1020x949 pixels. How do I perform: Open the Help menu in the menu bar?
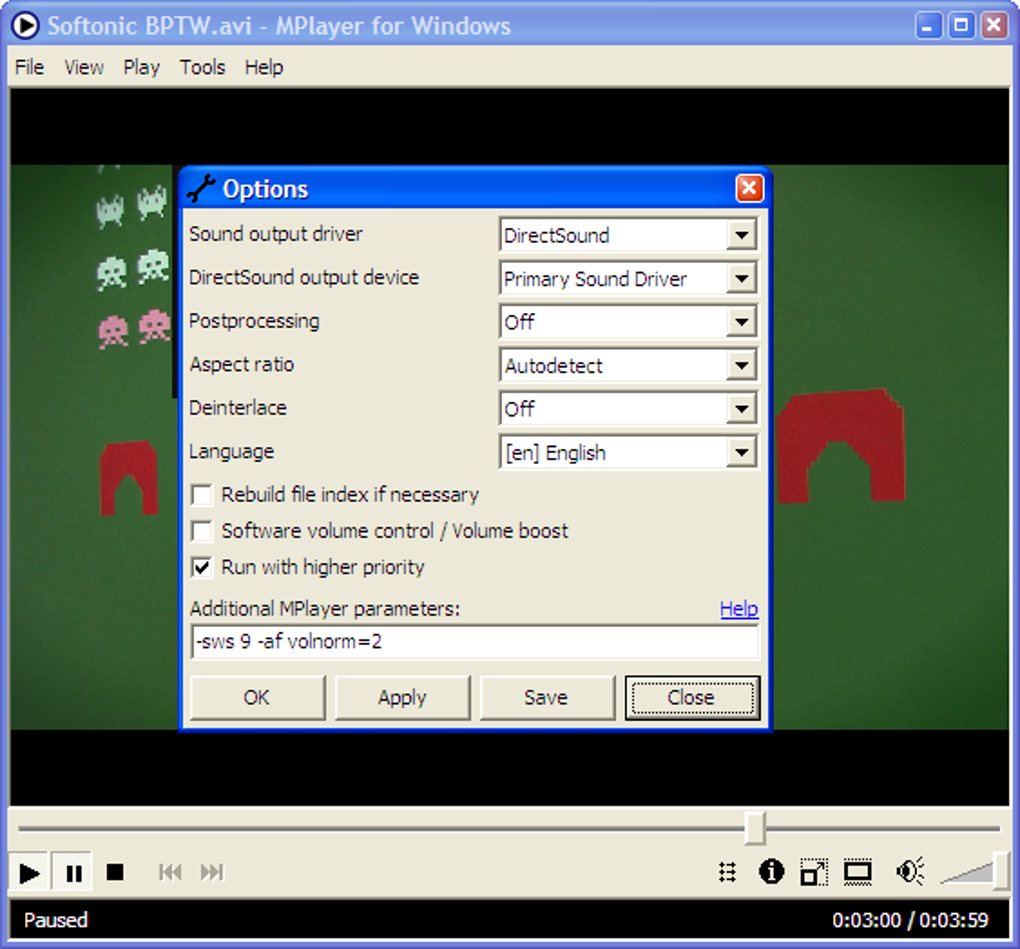point(264,67)
